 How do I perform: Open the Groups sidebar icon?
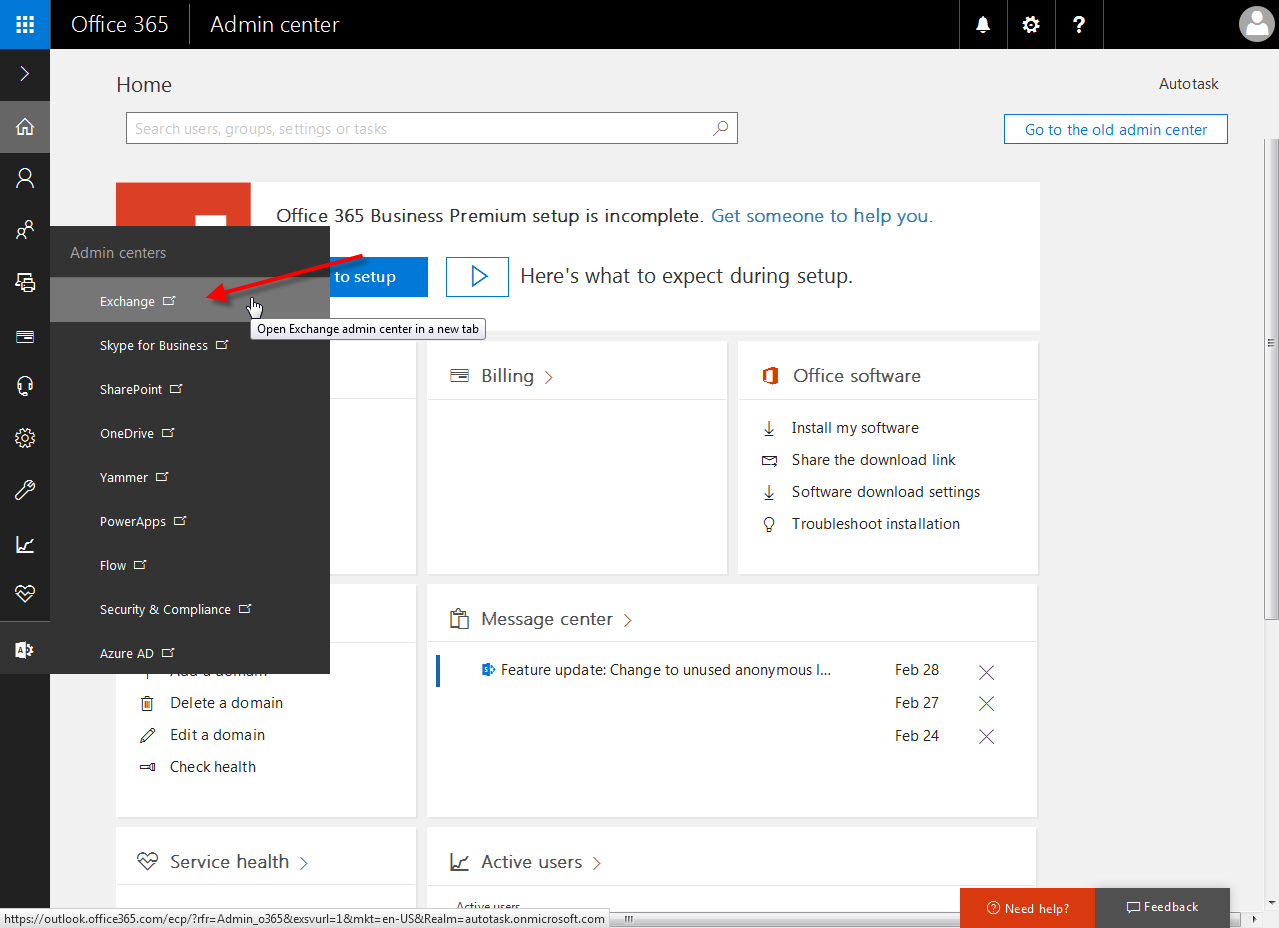coord(24,230)
